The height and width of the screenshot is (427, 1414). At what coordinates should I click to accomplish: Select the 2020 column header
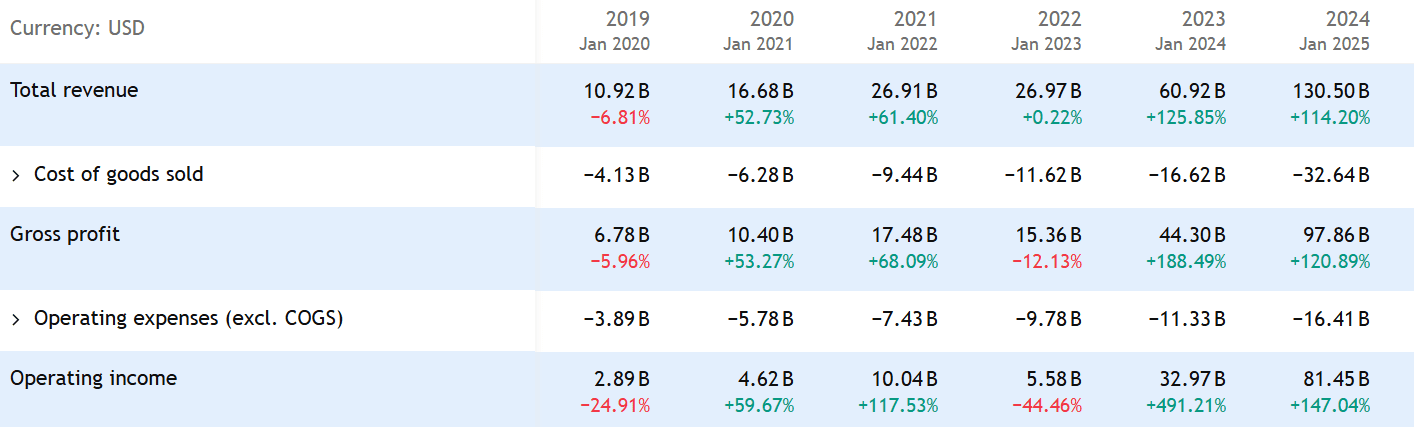coord(771,19)
